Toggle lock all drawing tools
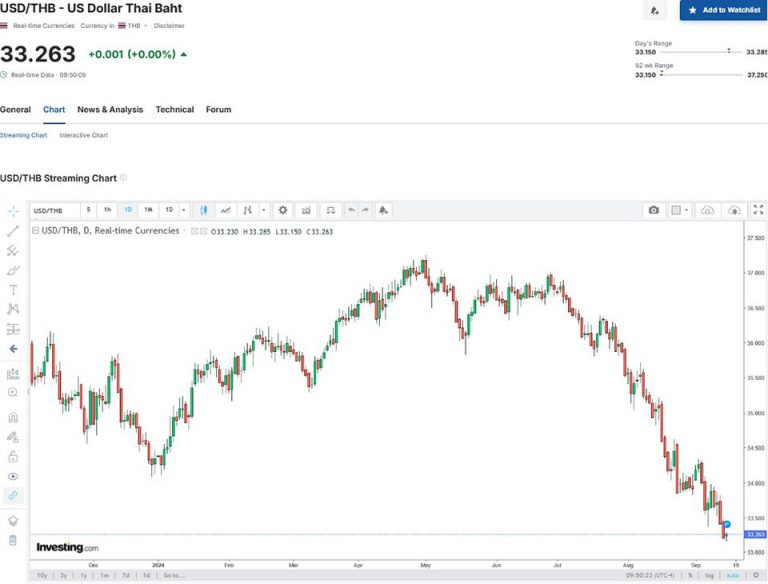The width and height of the screenshot is (768, 584). [x=13, y=456]
